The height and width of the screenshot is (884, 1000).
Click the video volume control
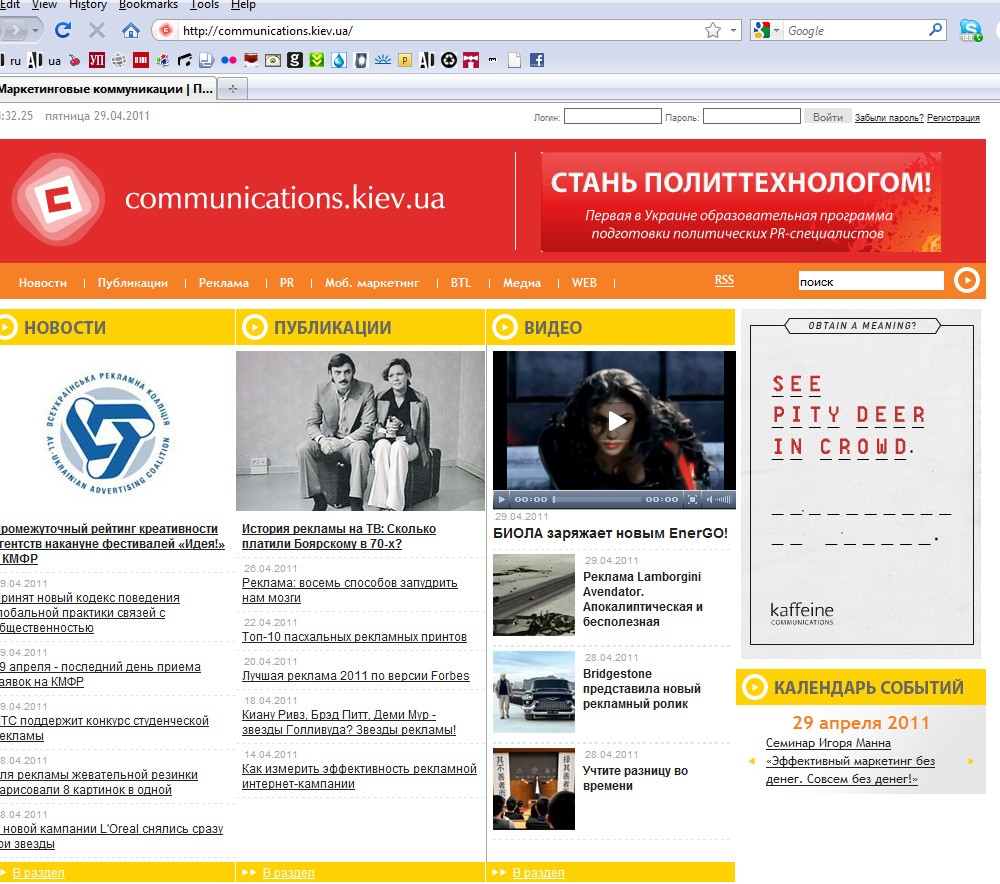pyautogui.click(x=718, y=499)
